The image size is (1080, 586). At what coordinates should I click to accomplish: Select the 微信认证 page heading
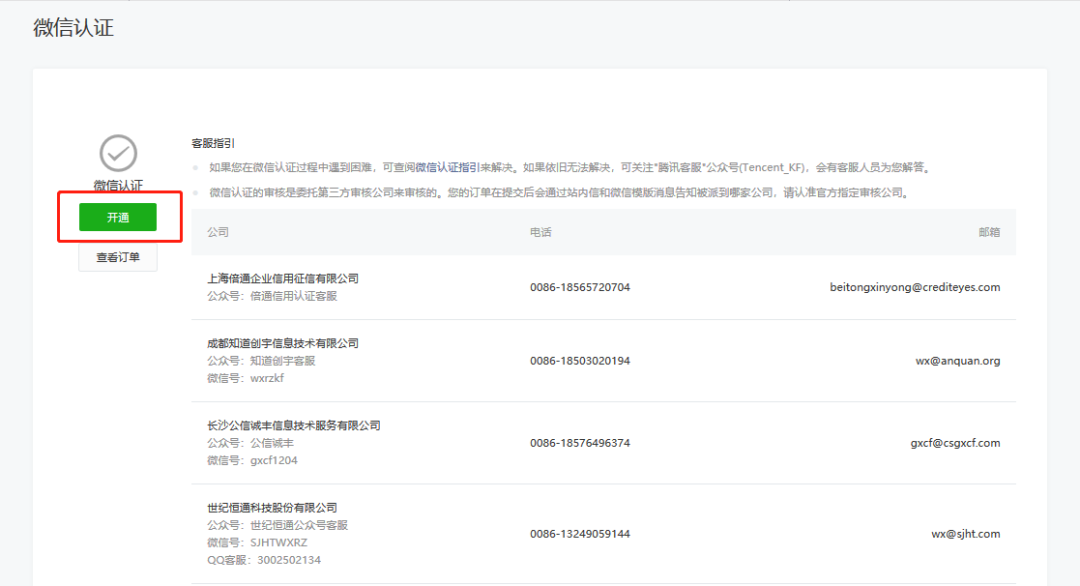tap(74, 28)
